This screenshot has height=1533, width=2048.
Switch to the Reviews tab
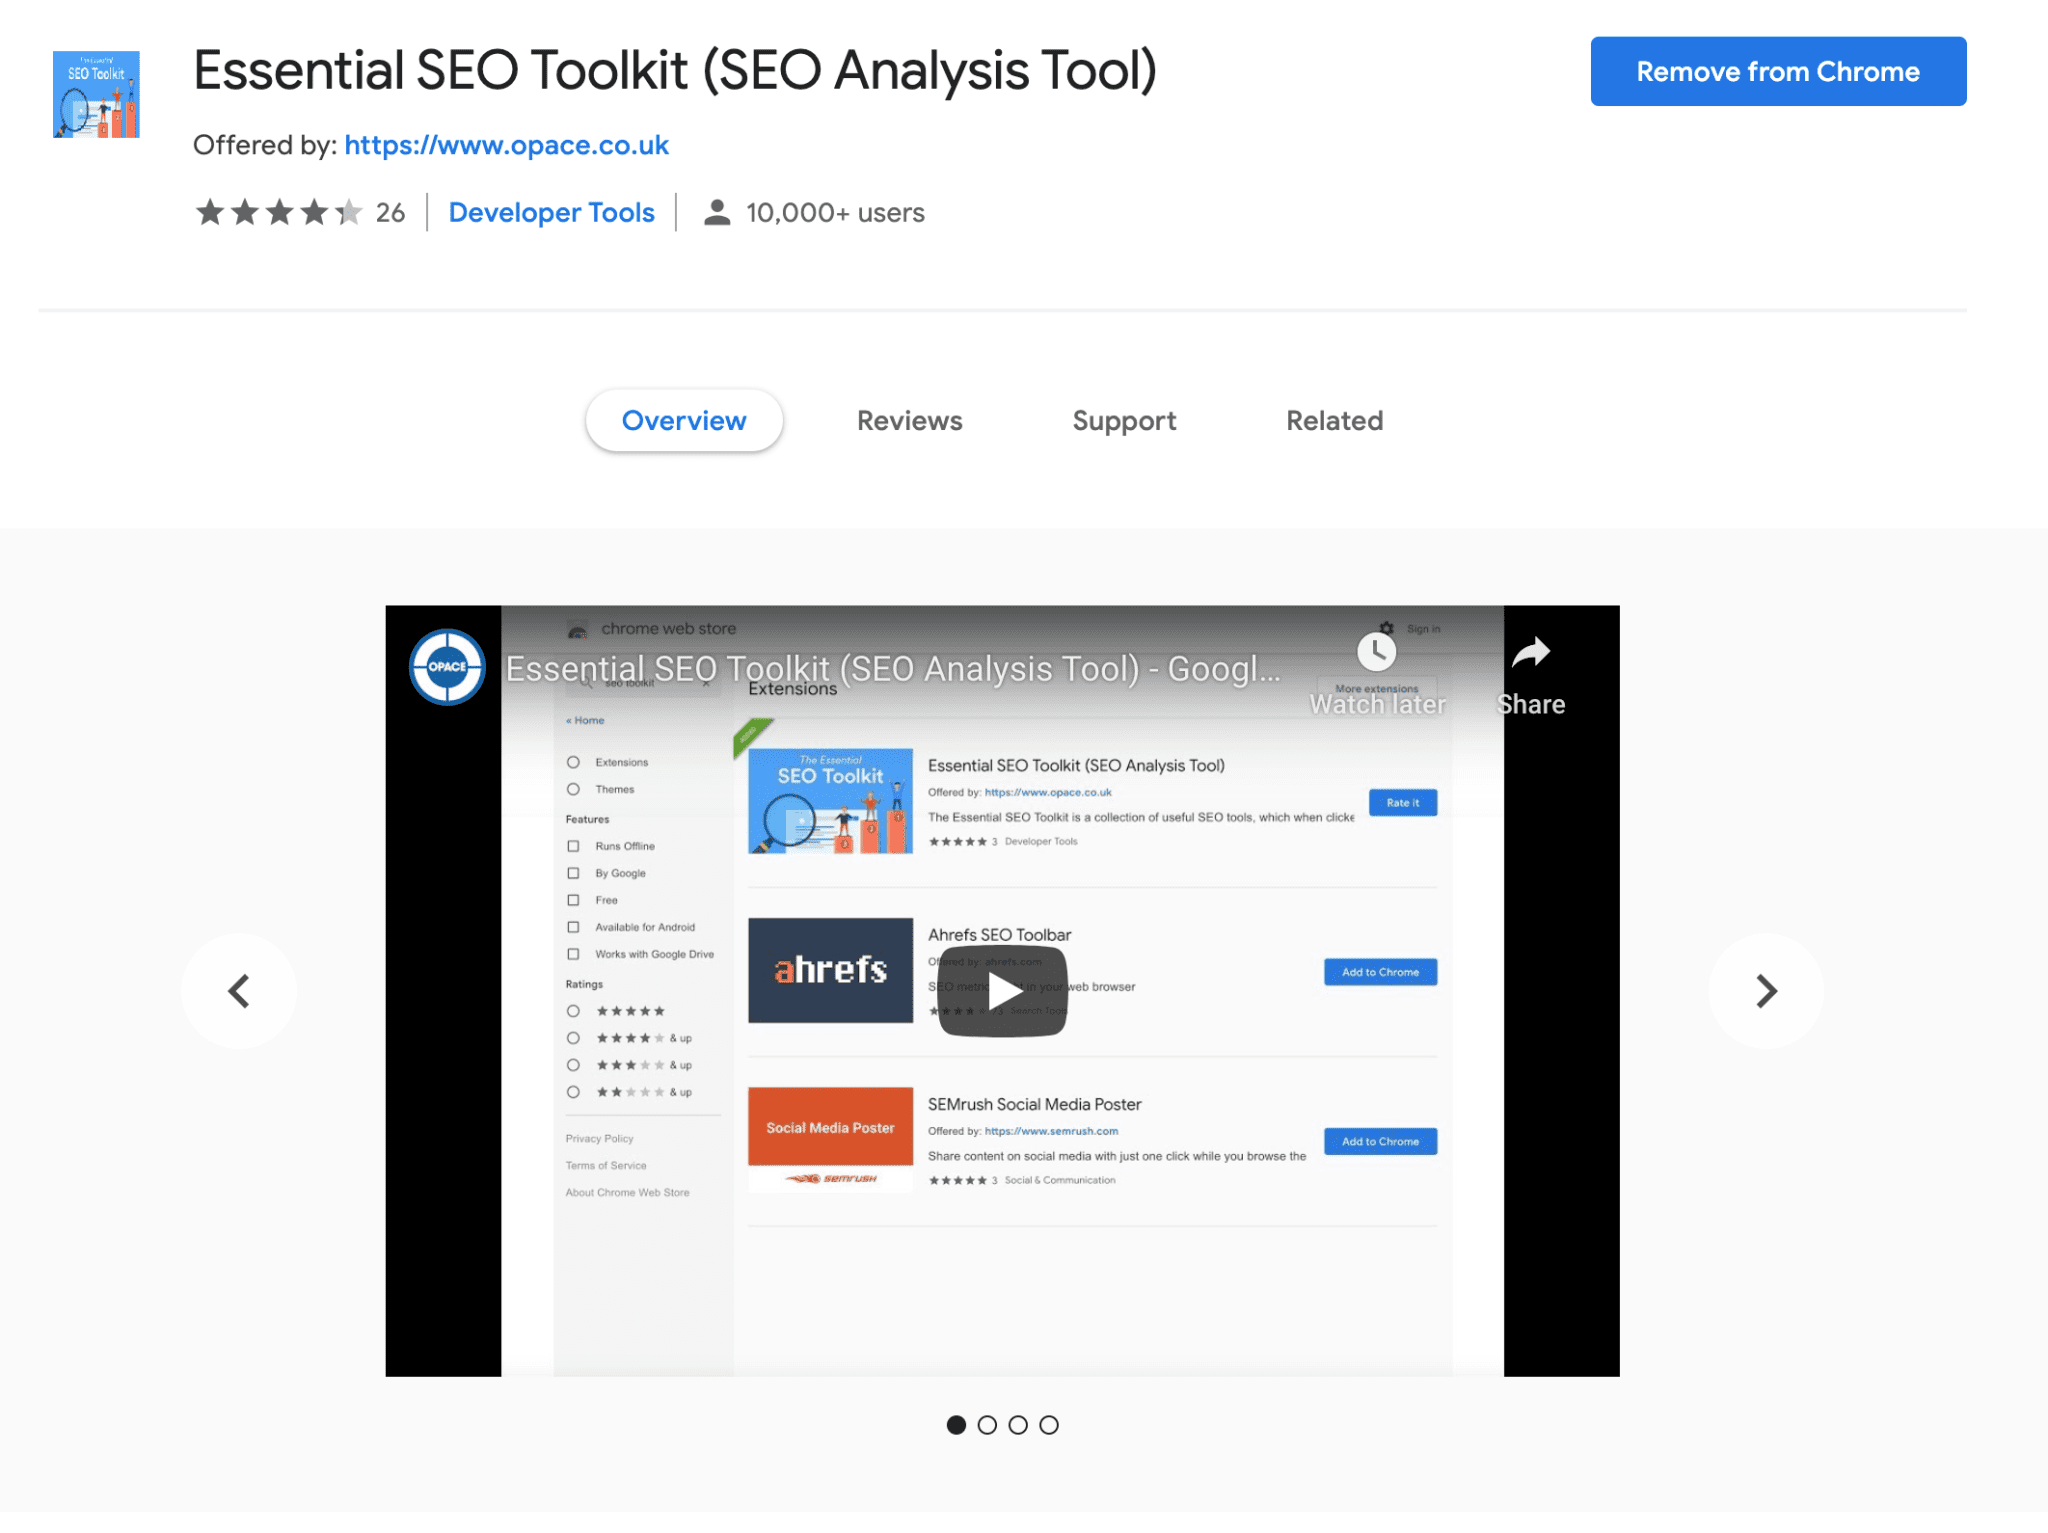click(x=909, y=420)
